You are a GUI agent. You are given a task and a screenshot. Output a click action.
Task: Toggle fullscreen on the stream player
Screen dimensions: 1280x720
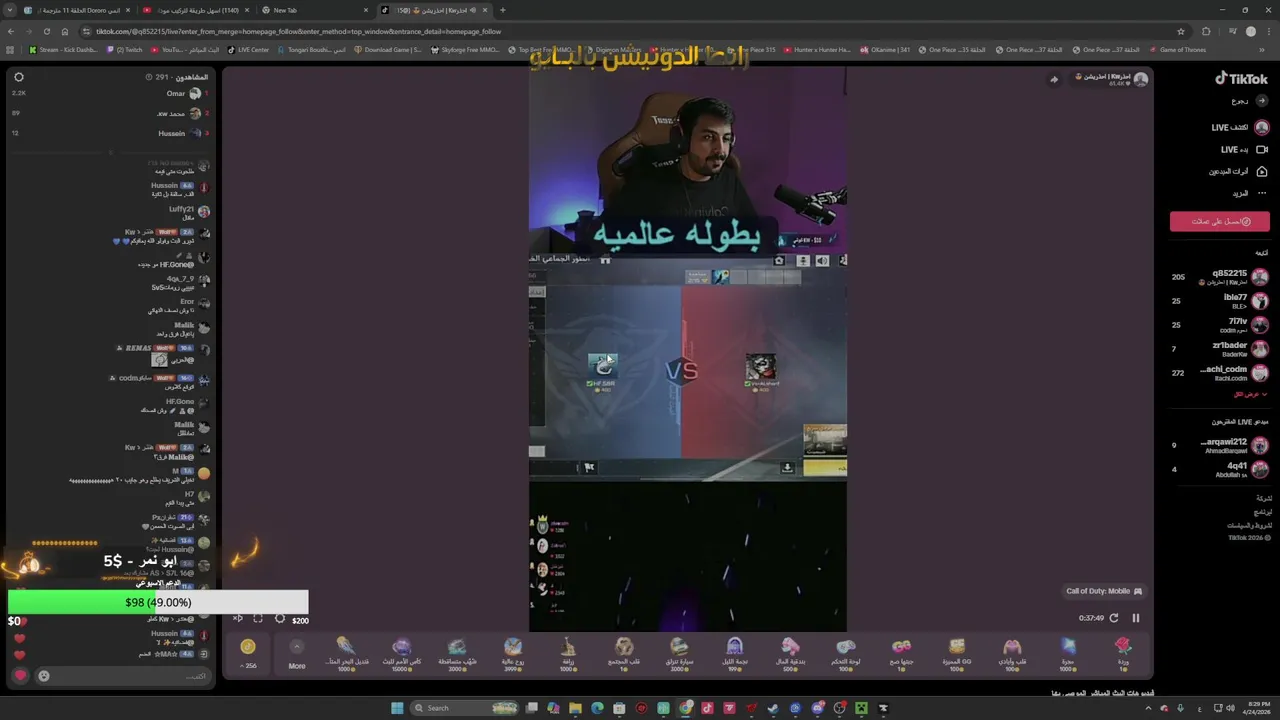[258, 619]
